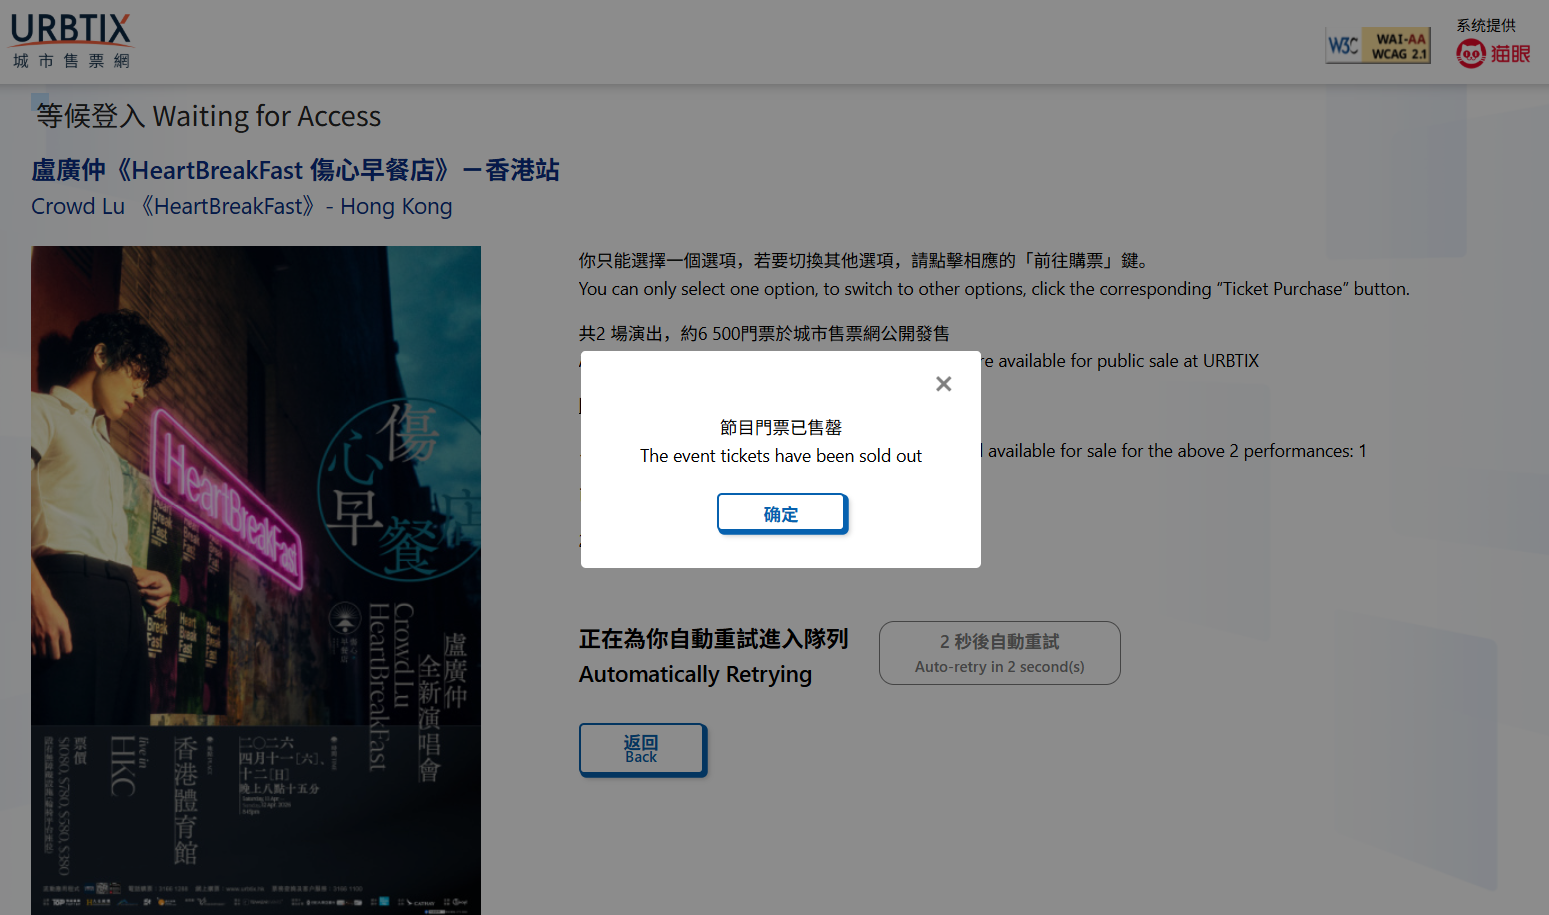
Task: Click the red Maoyan cat-eye logo
Action: (x=1492, y=54)
